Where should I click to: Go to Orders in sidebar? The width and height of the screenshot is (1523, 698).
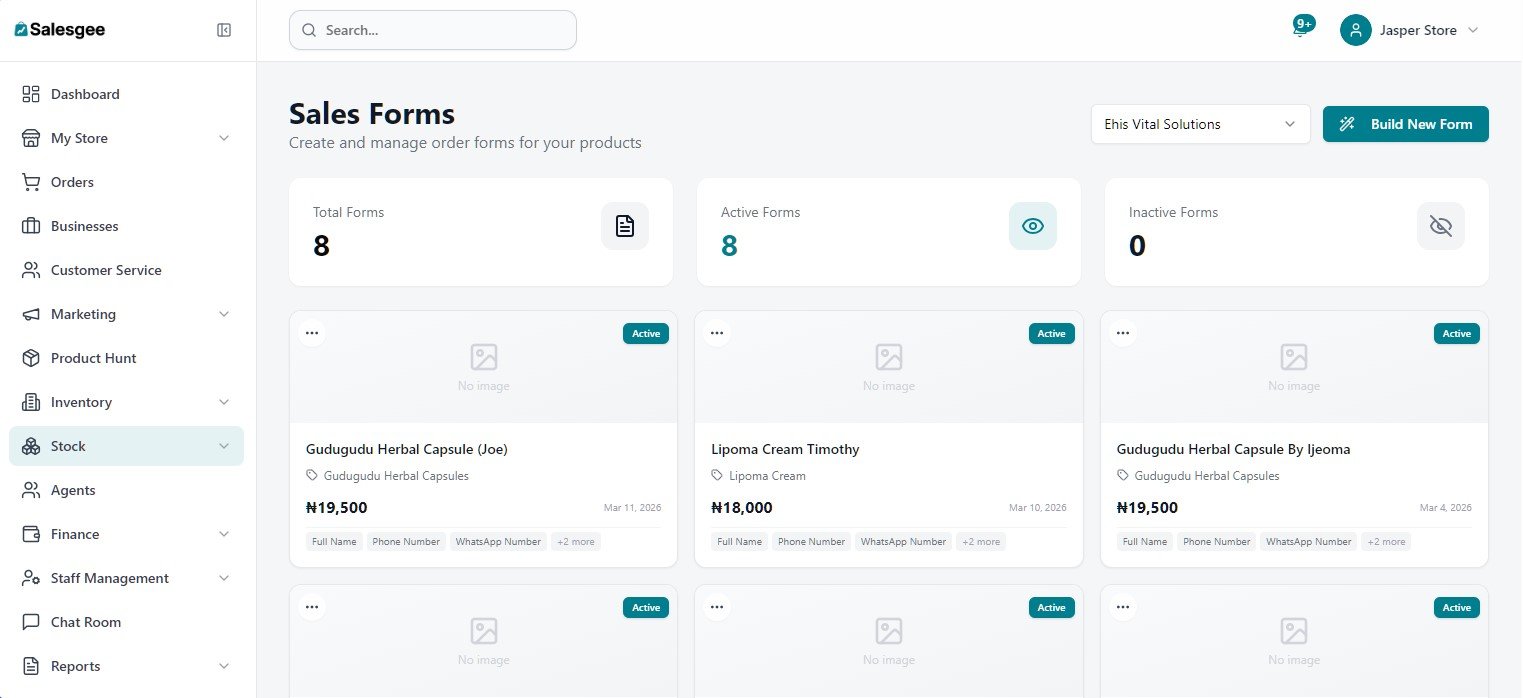[x=72, y=182]
